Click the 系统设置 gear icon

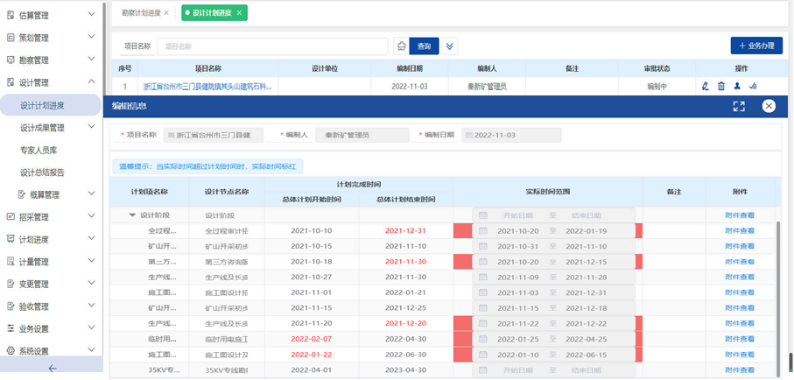[x=10, y=351]
